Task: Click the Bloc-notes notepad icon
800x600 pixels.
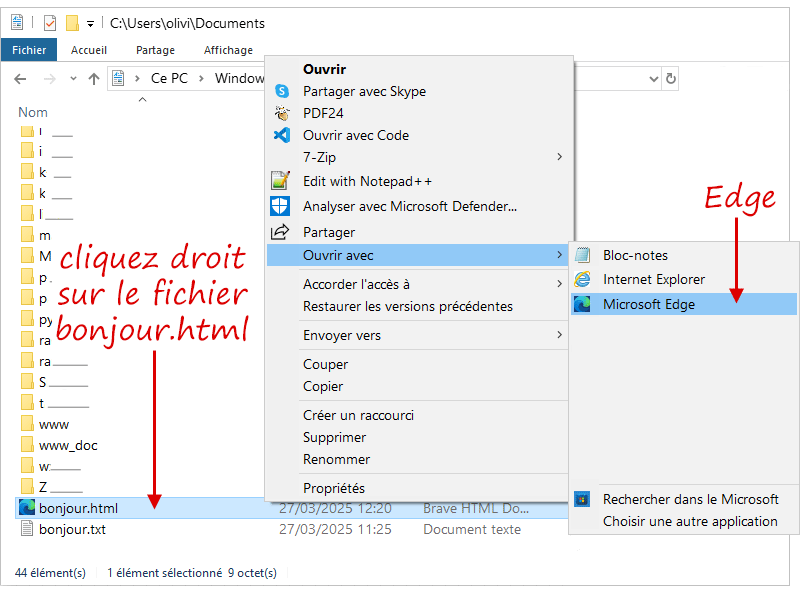Action: coord(582,255)
